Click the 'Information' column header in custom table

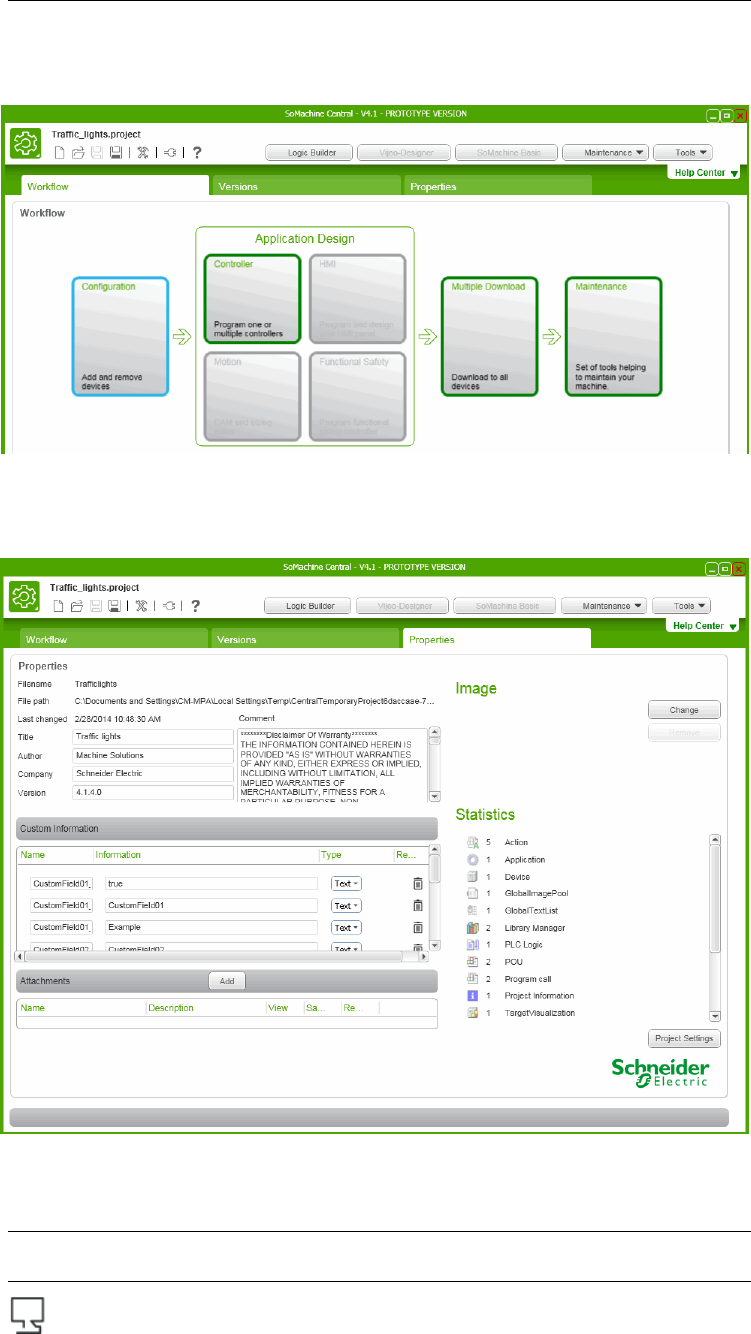click(118, 855)
